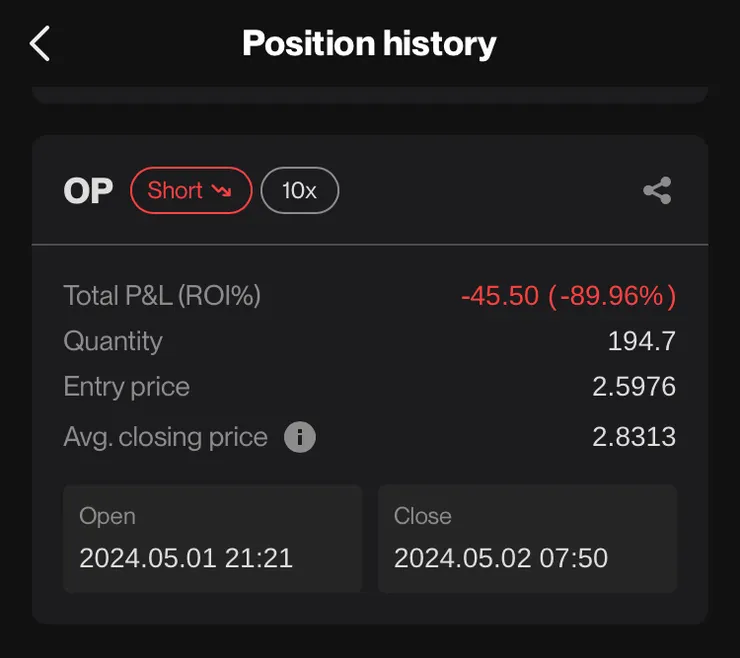Tap the share icon on OP card

[x=657, y=191]
